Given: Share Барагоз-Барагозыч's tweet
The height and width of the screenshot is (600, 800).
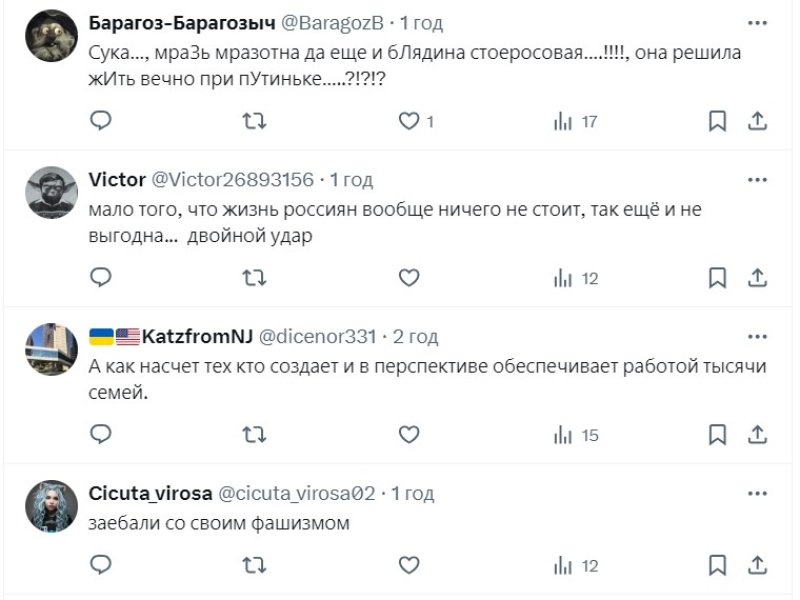Looking at the screenshot, I should click(757, 121).
